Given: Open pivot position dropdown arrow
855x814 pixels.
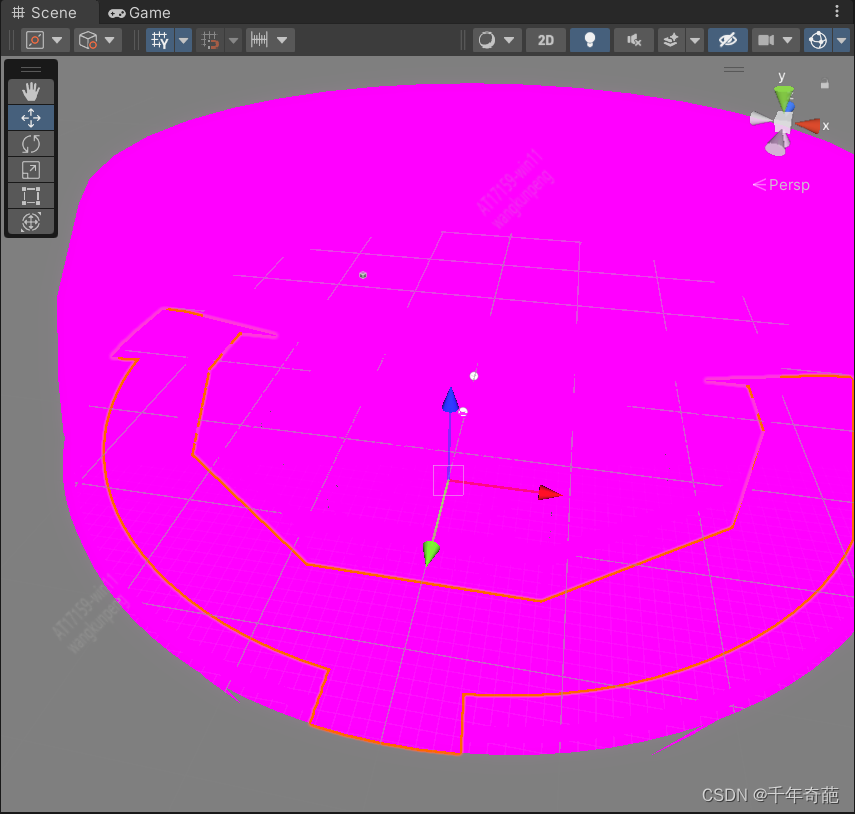Looking at the screenshot, I should pyautogui.click(x=57, y=40).
